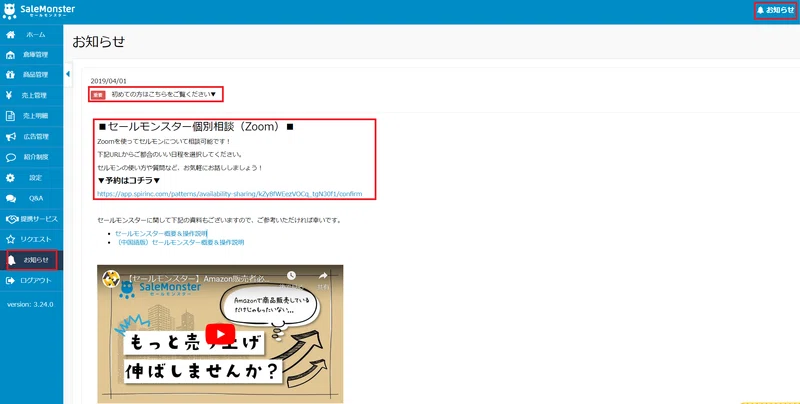Screen dimensions: 800x404
Task: Click the heading ■セールモンスター個別相談（Zoom）■
Action: tap(196, 127)
